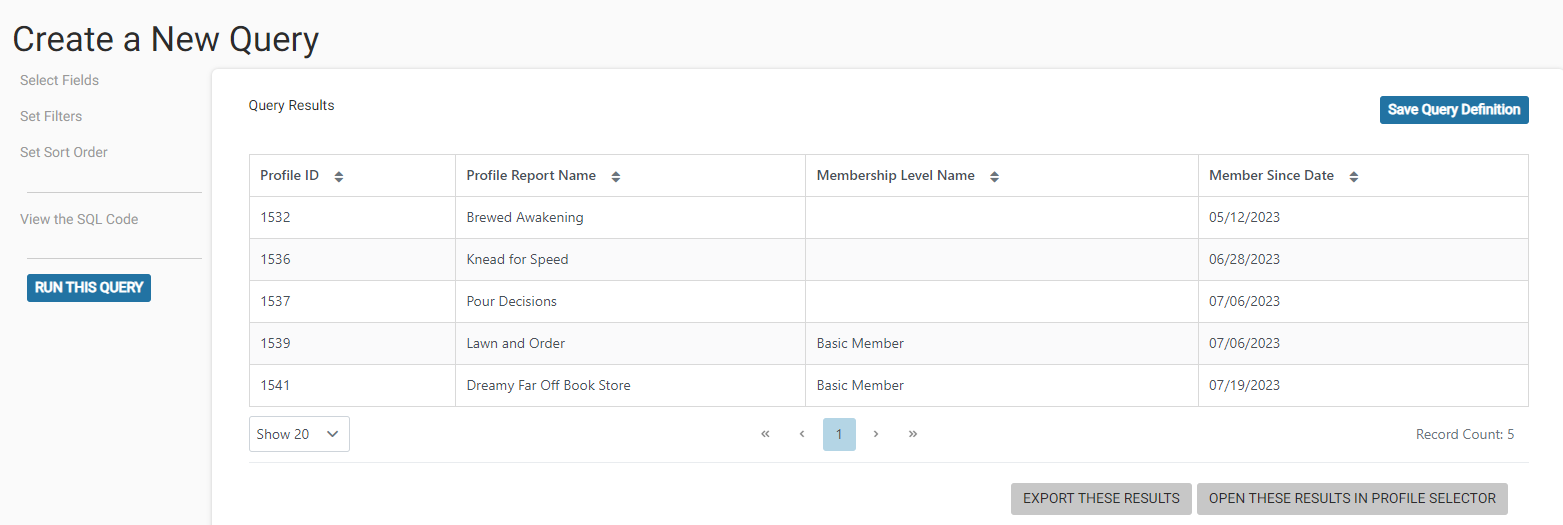The width and height of the screenshot is (1563, 525).
Task: Sort by Profile Report Name arrows
Action: point(616,176)
